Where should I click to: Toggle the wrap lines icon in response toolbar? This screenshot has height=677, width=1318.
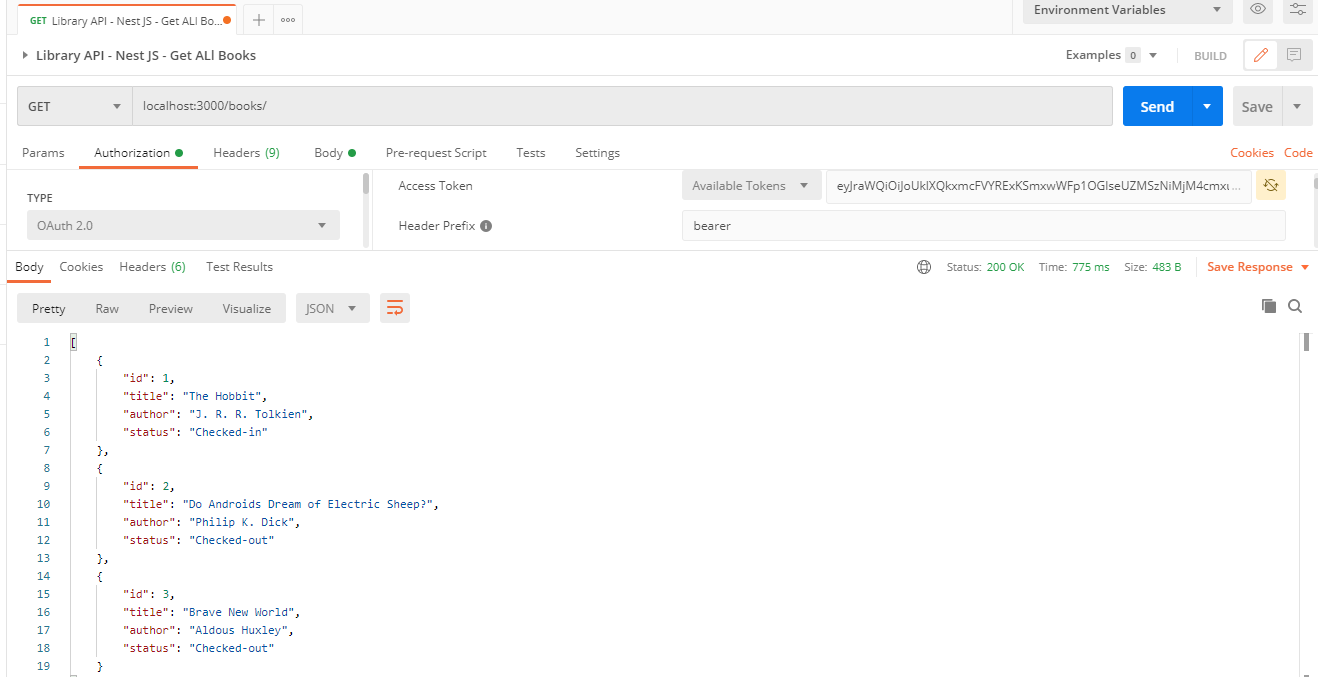point(395,308)
